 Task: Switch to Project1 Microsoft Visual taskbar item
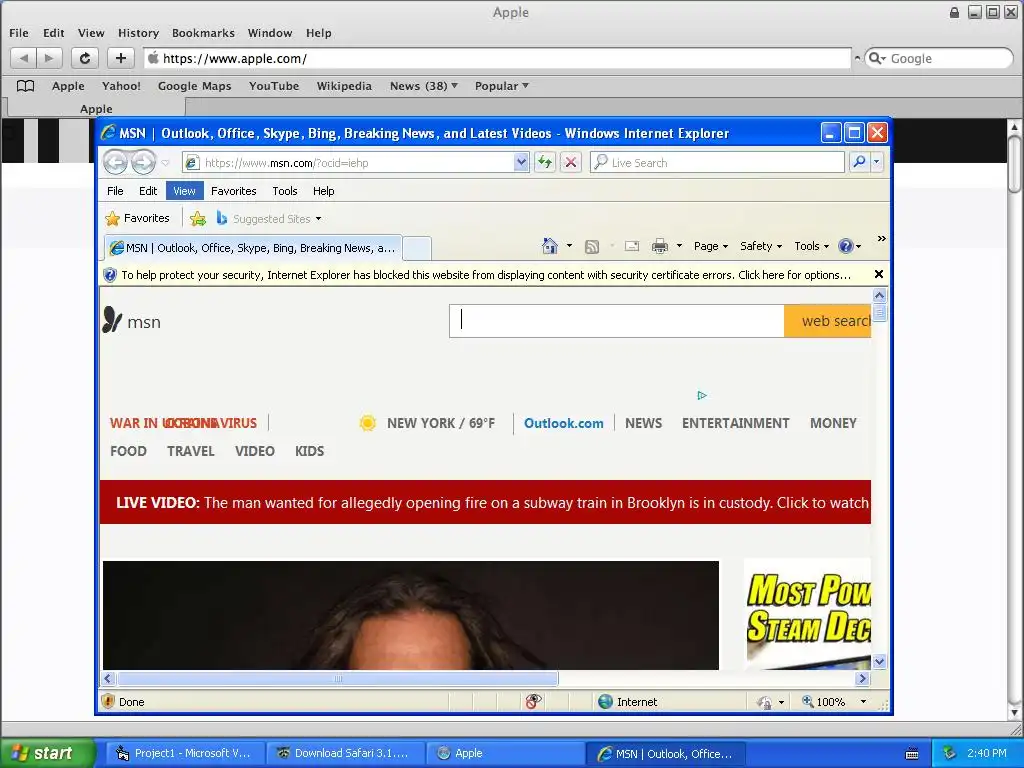185,753
